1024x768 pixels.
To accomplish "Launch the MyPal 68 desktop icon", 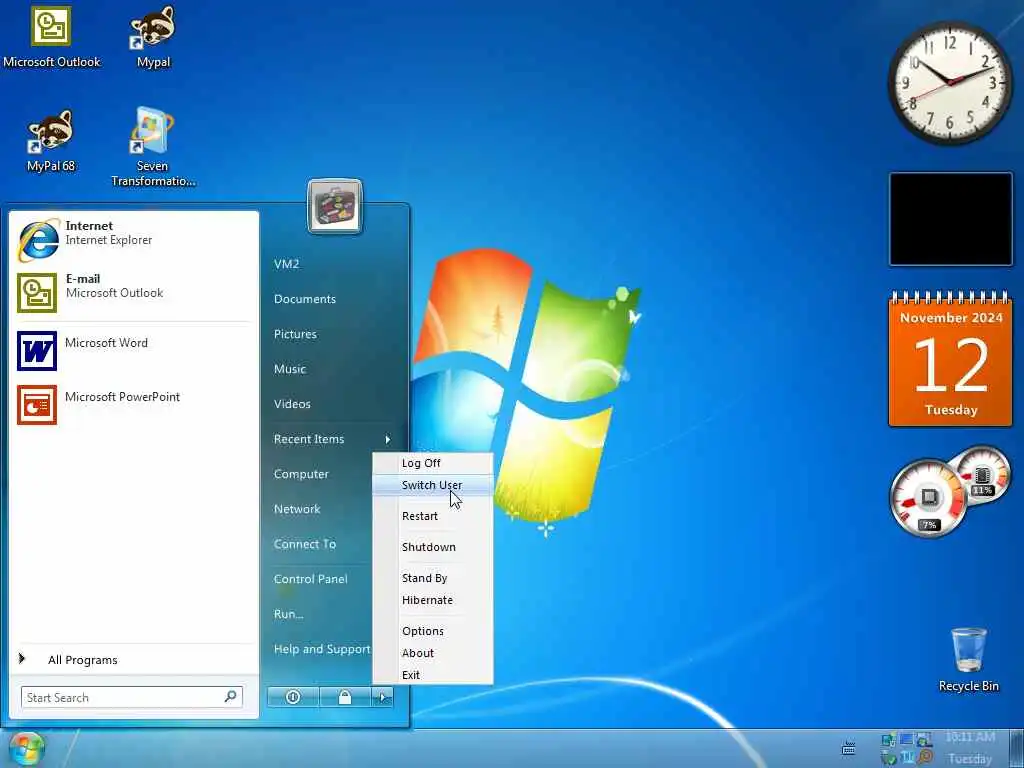I will 51,141.
